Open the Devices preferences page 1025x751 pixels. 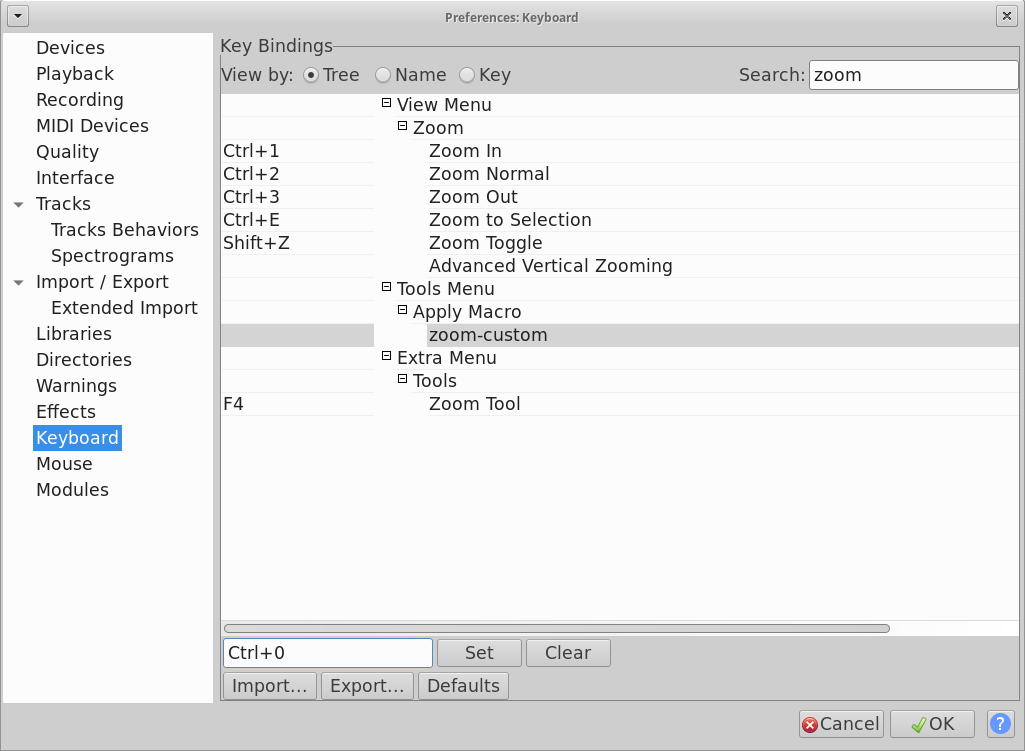(x=71, y=48)
